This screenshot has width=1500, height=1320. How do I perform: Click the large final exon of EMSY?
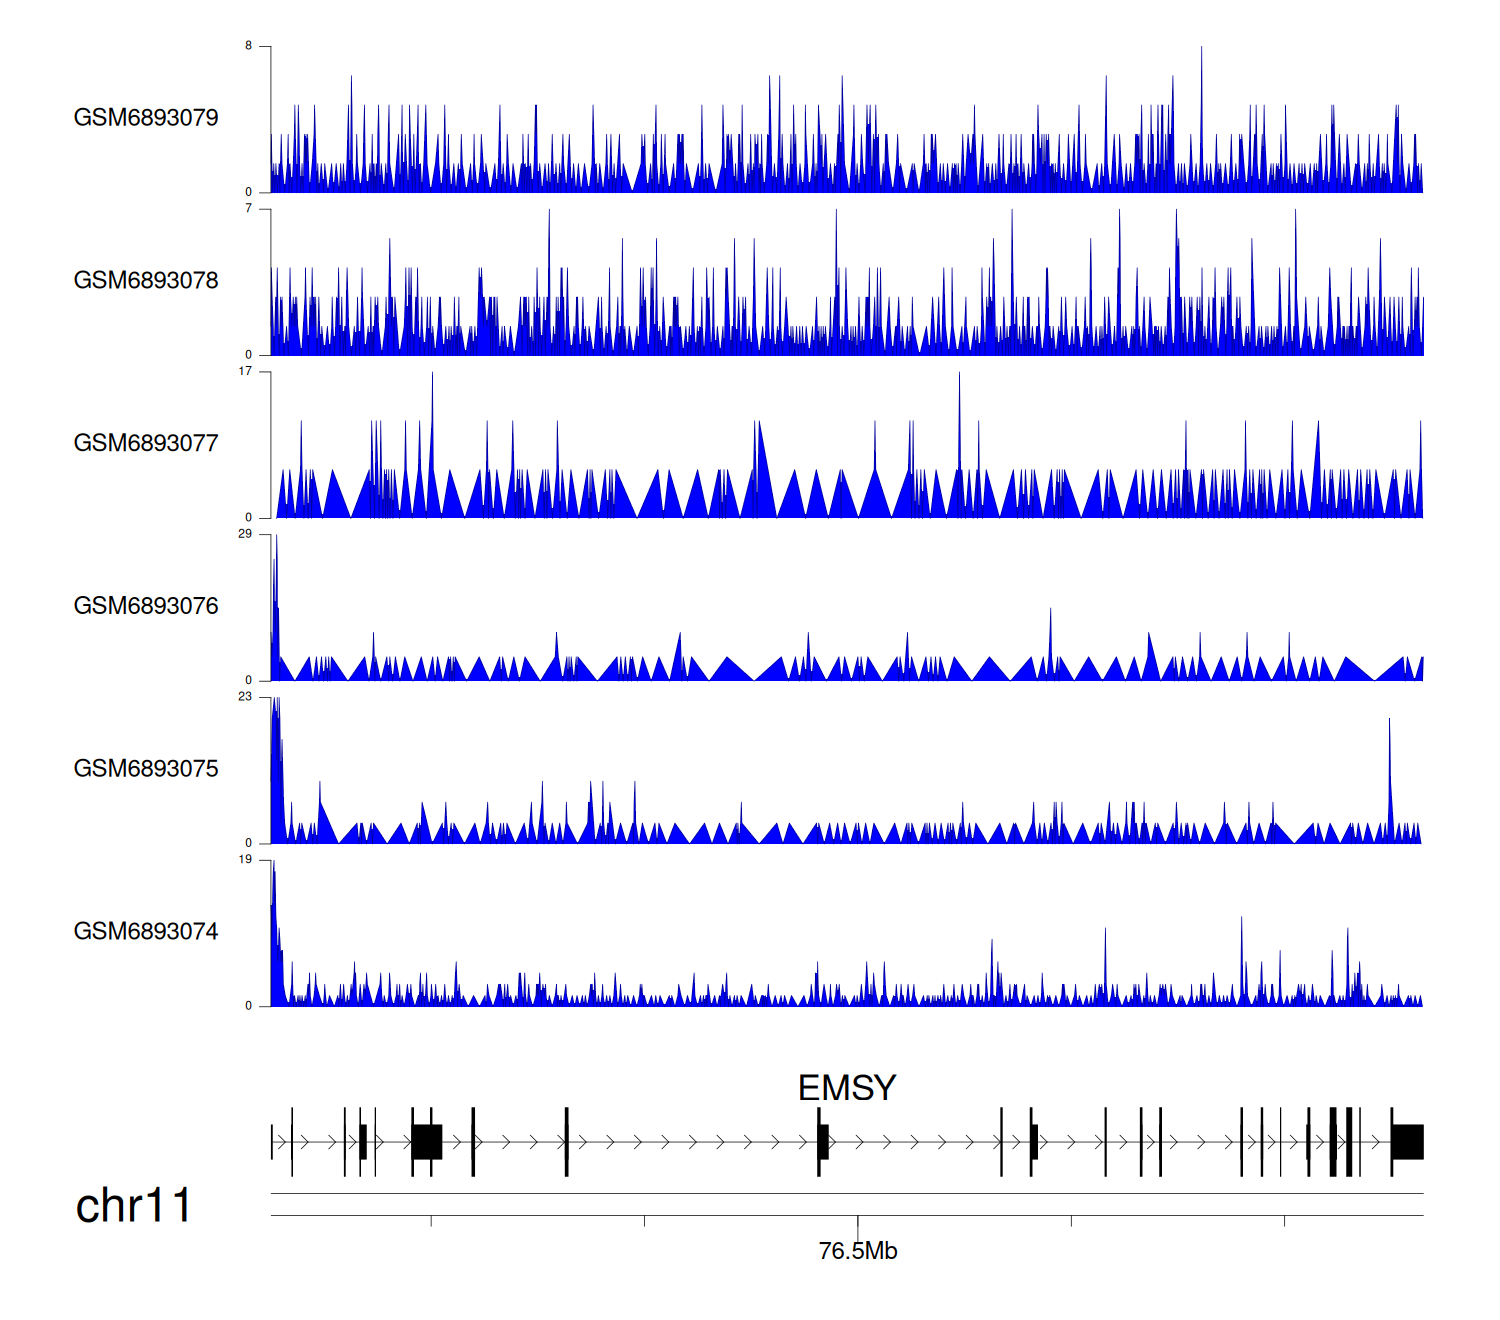1408,1142
